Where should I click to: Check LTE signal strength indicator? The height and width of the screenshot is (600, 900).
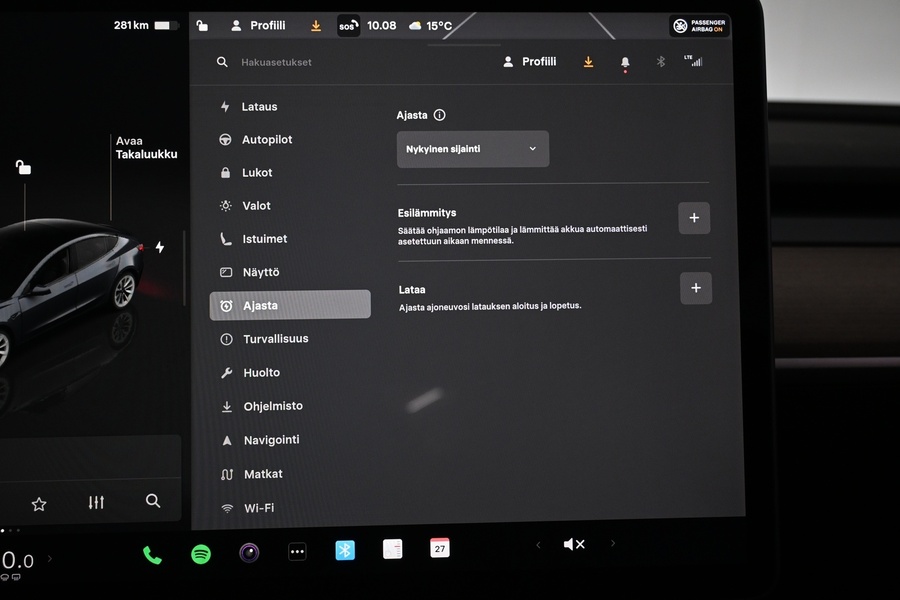(x=695, y=61)
